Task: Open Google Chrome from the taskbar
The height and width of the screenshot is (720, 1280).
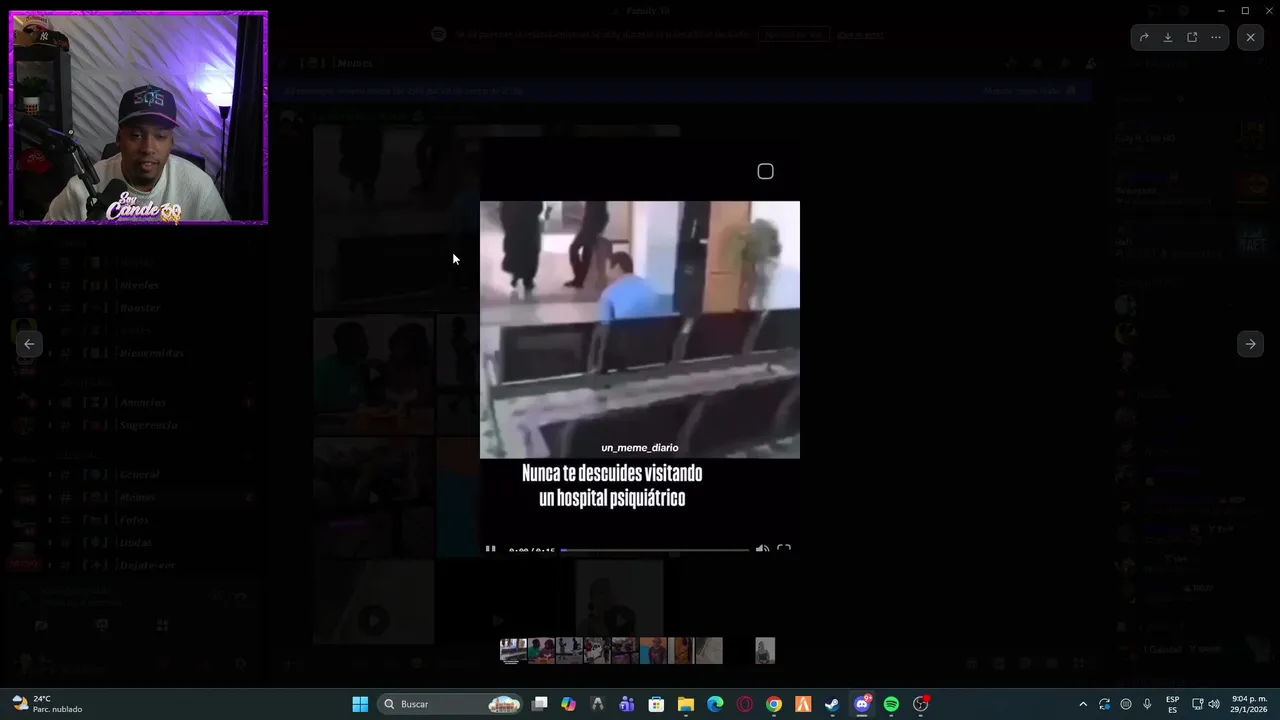Action: [774, 704]
